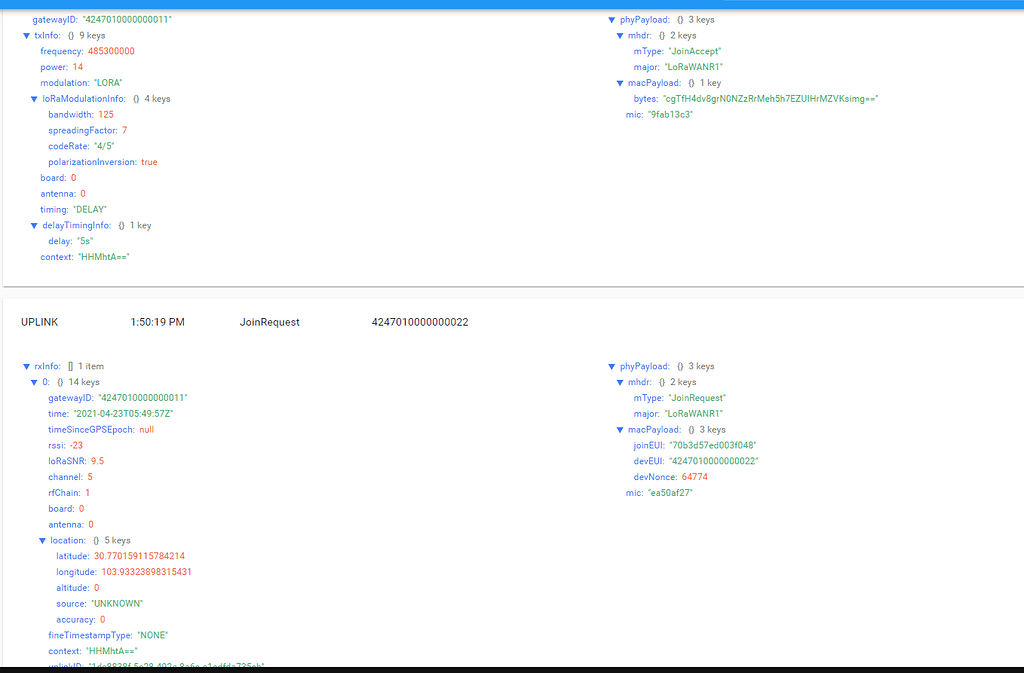Screen dimensions: 1024x673
Task: Collapse mhdr above mType "JoinAccept"
Action: tap(620, 36)
